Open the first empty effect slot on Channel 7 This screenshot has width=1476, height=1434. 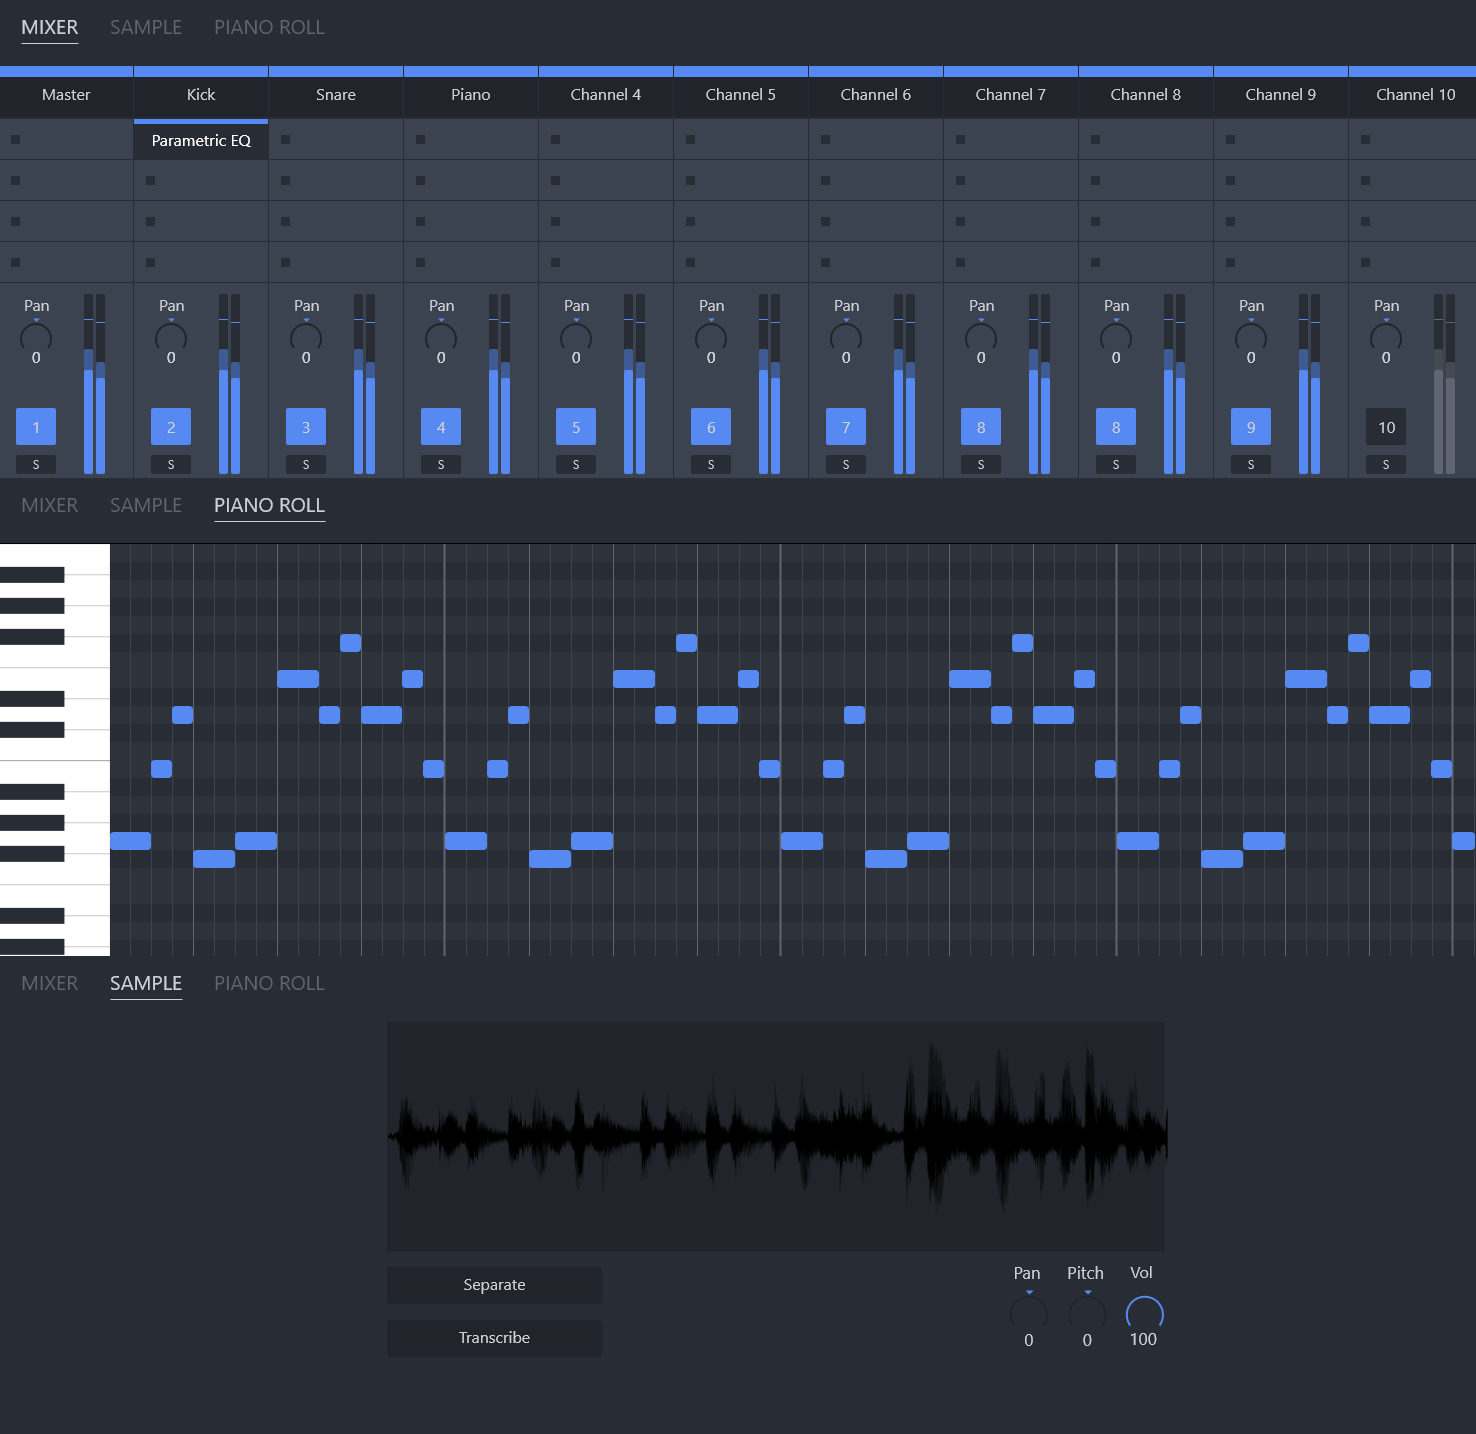click(x=1011, y=140)
